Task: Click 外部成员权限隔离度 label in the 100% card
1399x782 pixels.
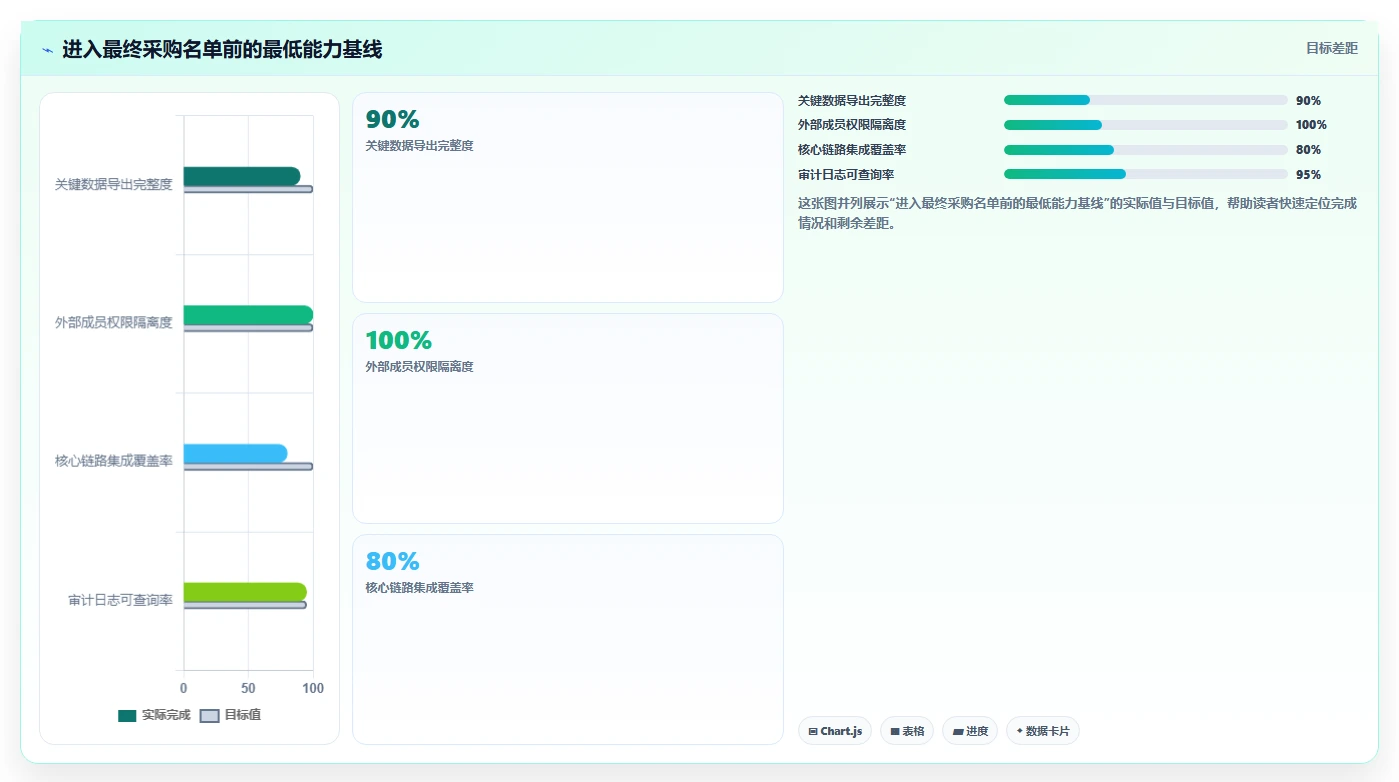Action: (x=420, y=367)
